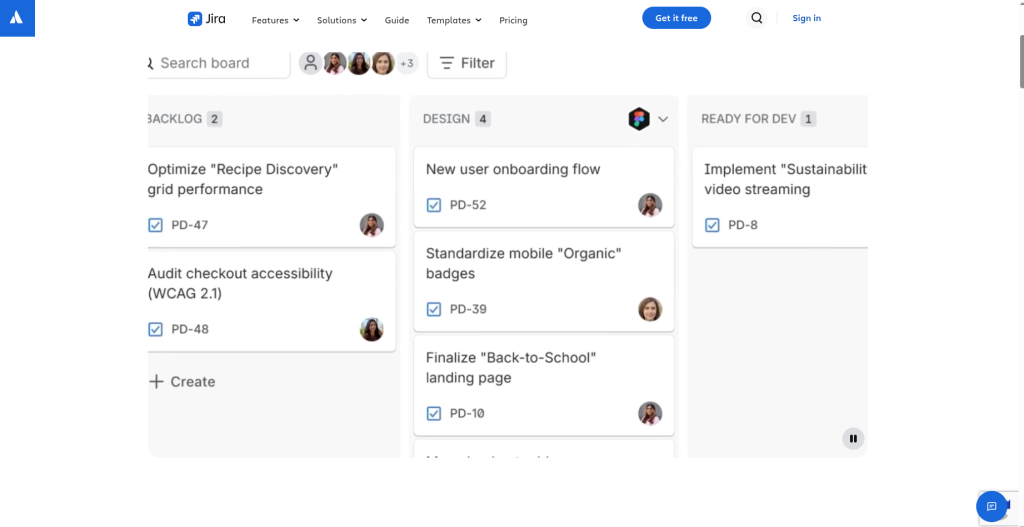Open card Standardize mobile "Organic" badges
1024x527 pixels.
544,281
